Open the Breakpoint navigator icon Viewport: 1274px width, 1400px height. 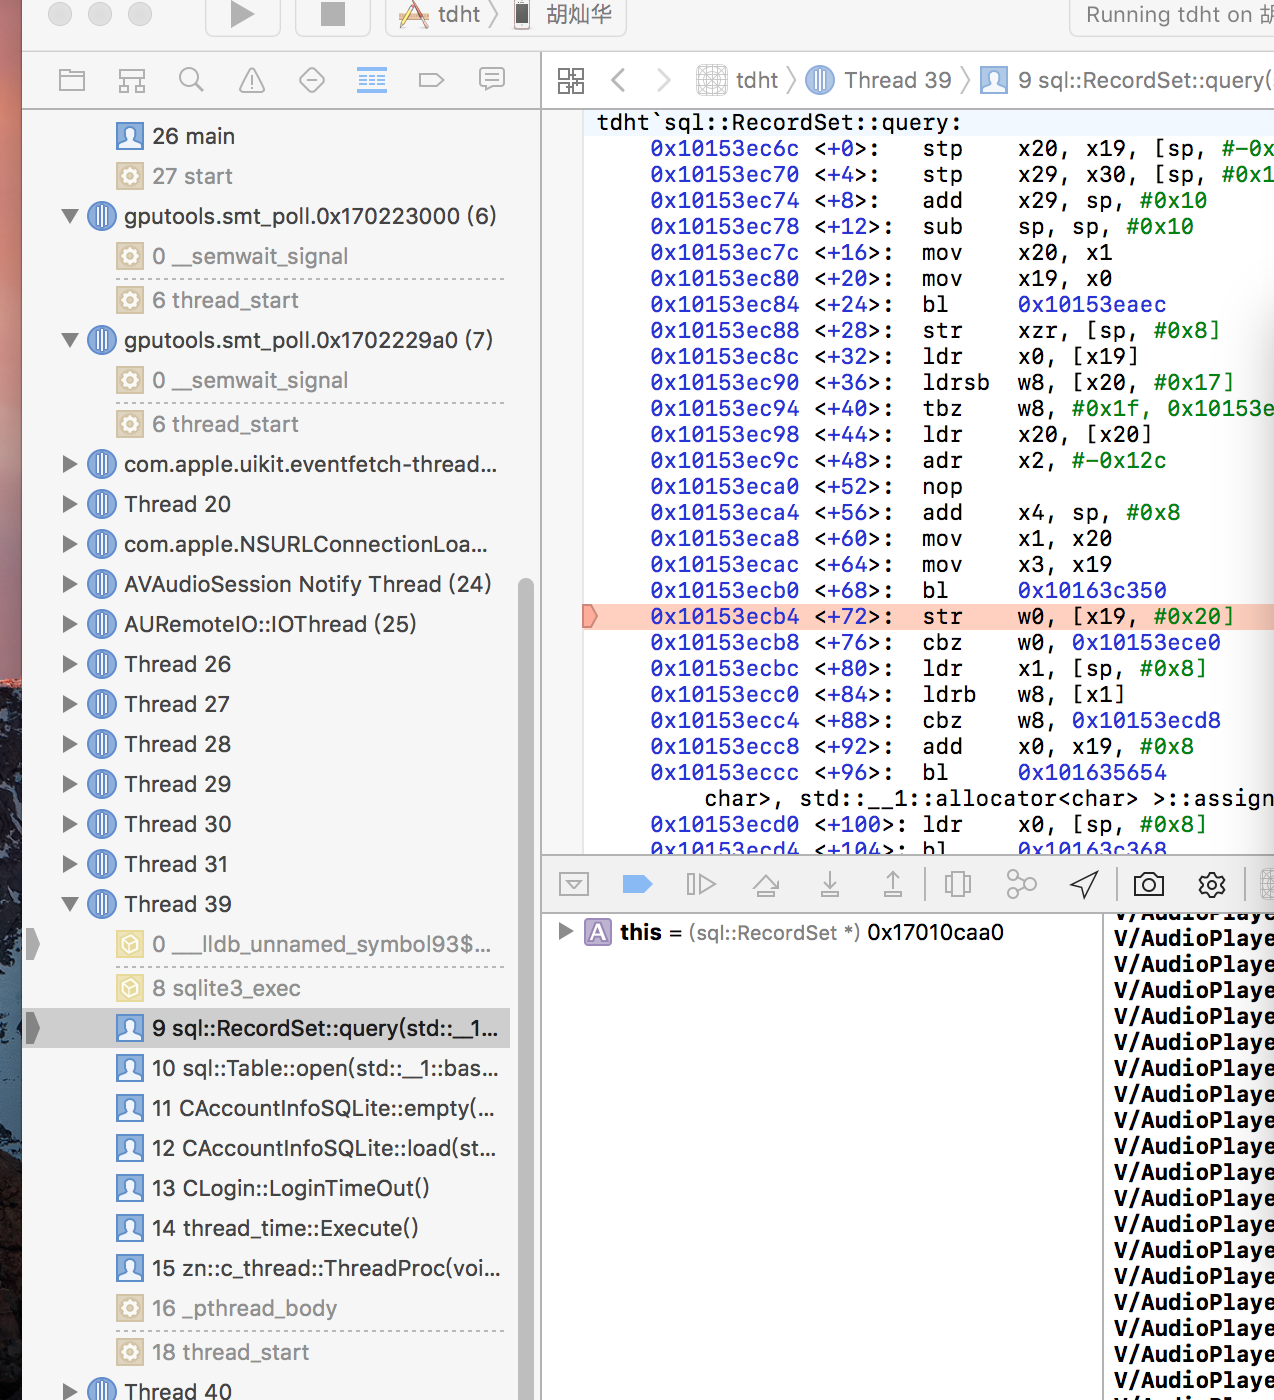(431, 80)
